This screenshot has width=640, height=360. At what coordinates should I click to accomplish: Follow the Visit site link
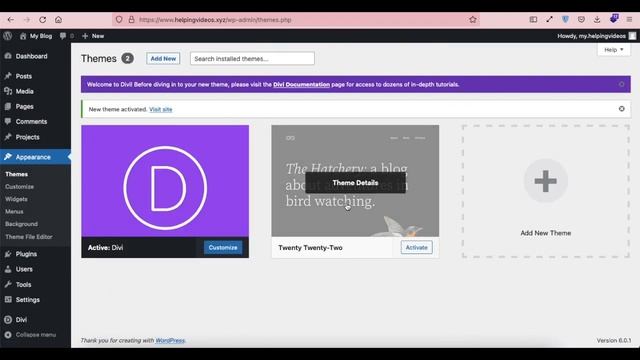point(161,109)
